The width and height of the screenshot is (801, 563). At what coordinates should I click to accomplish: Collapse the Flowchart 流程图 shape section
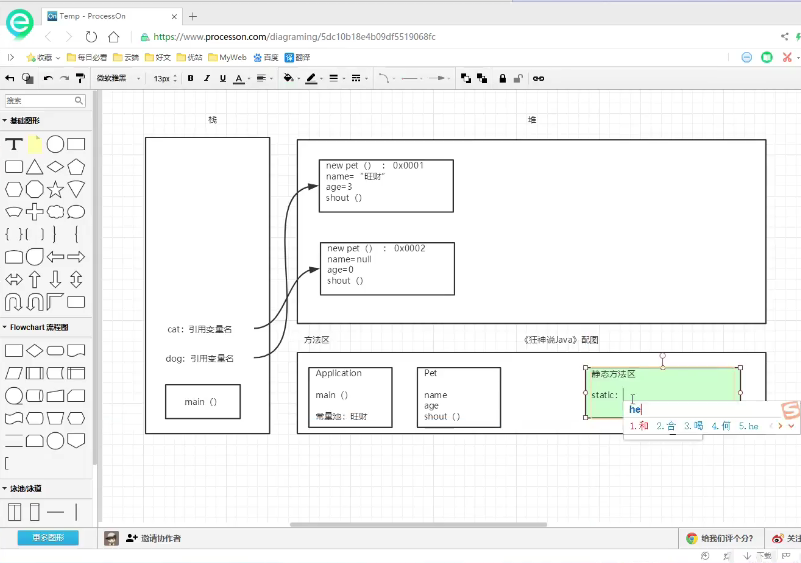point(38,327)
